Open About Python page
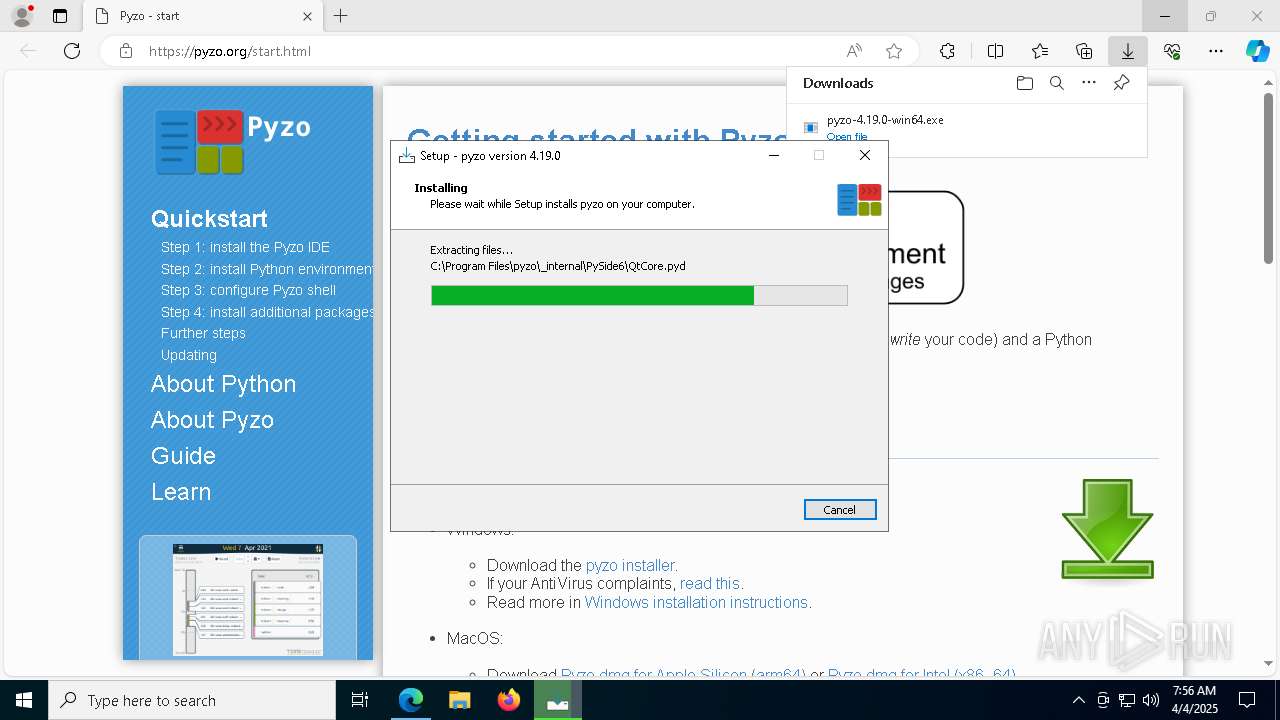This screenshot has width=1280, height=720. (x=223, y=384)
